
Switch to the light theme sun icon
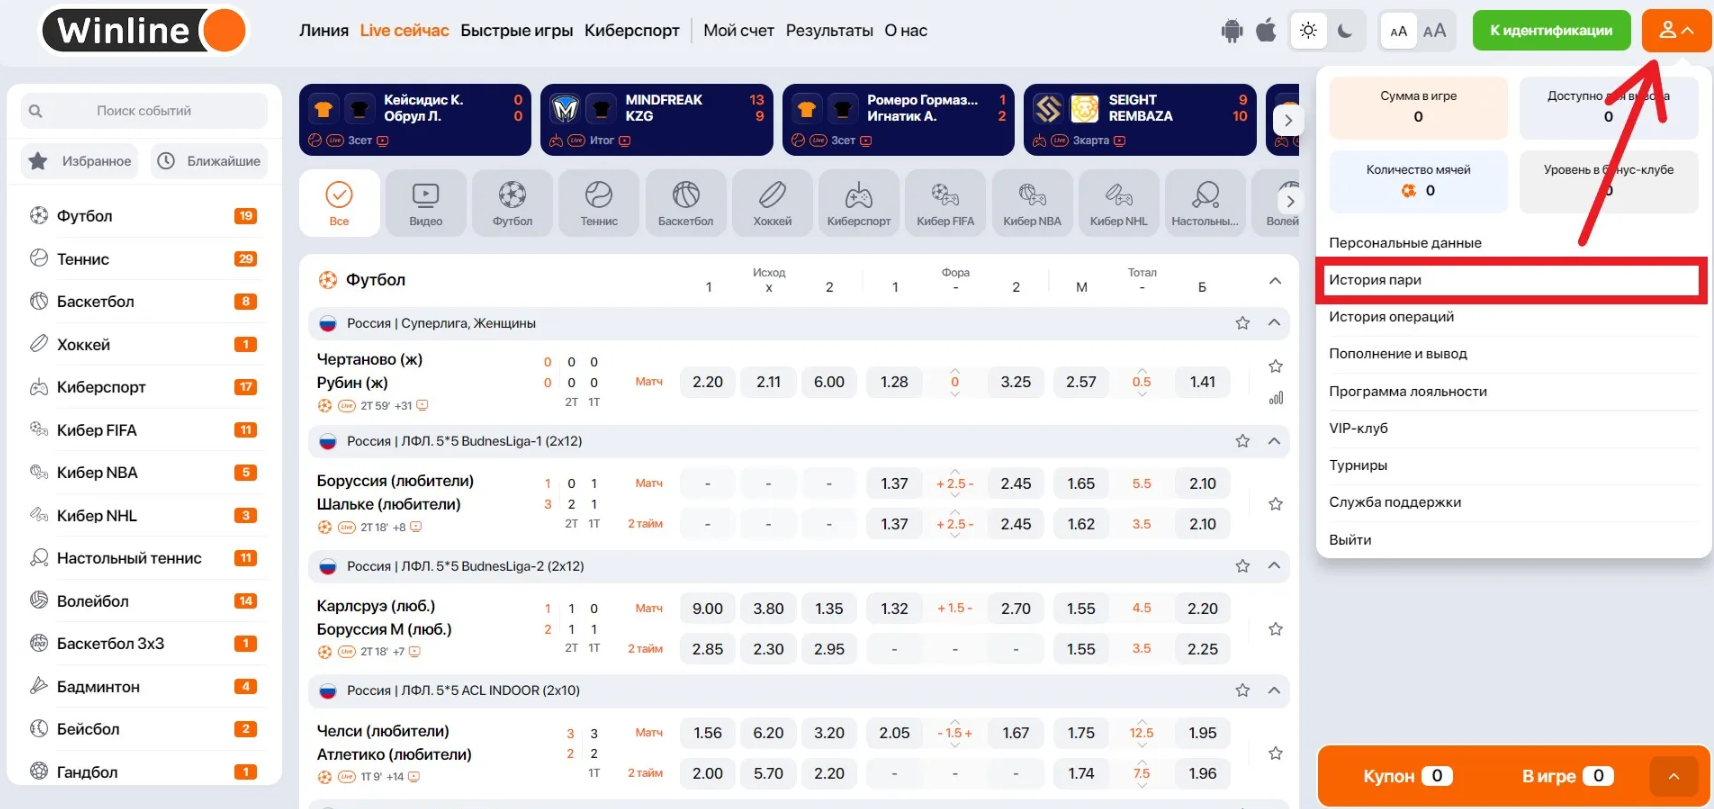click(x=1308, y=31)
